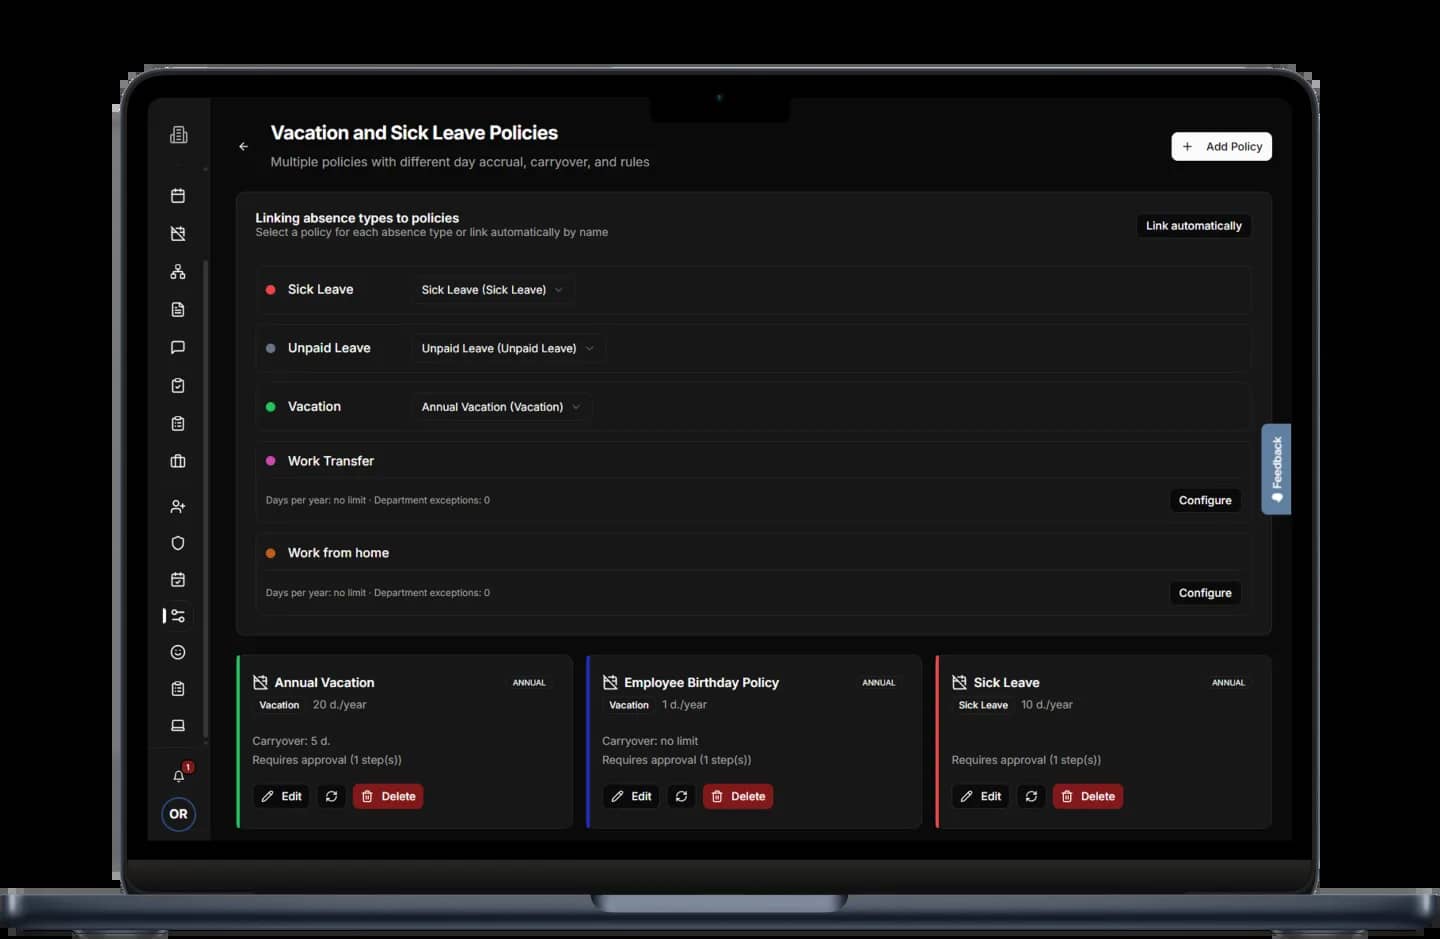Open the add-user person icon in sidebar
Image resolution: width=1440 pixels, height=939 pixels.
pos(178,507)
